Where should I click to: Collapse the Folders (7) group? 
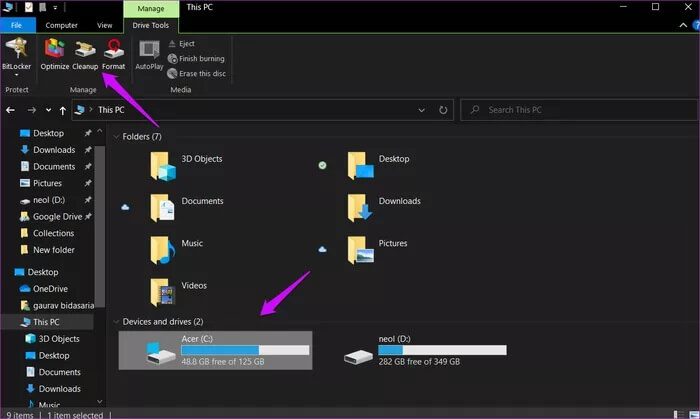tap(117, 137)
